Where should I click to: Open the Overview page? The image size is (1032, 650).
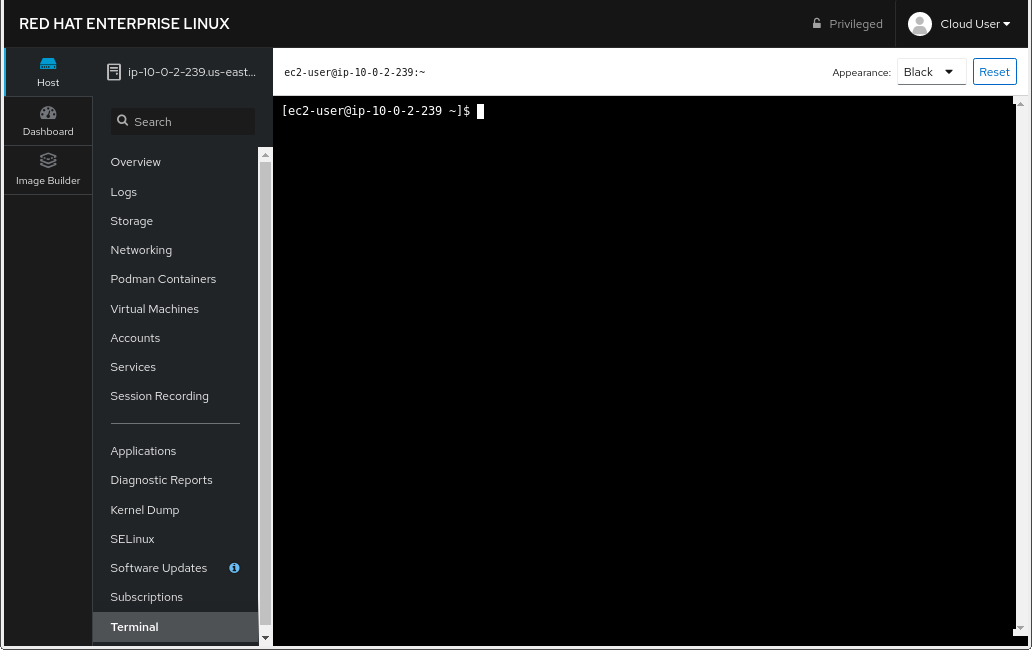click(136, 162)
